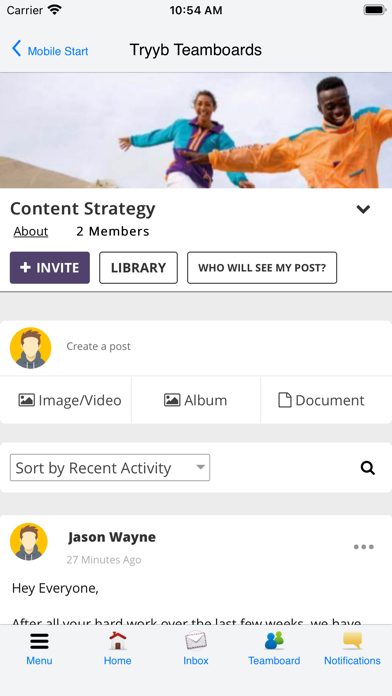Switch to the Home tab
This screenshot has height=696, width=392.
tap(118, 649)
